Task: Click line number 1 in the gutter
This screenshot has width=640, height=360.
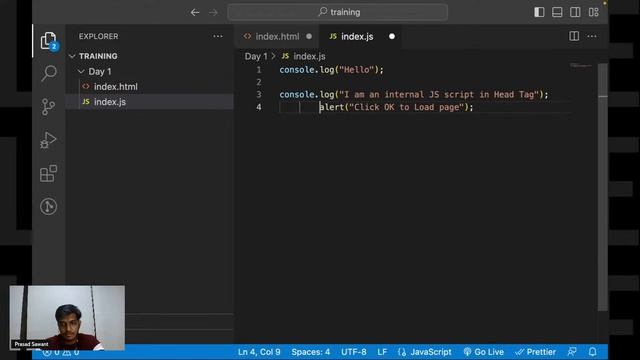Action: (259, 70)
